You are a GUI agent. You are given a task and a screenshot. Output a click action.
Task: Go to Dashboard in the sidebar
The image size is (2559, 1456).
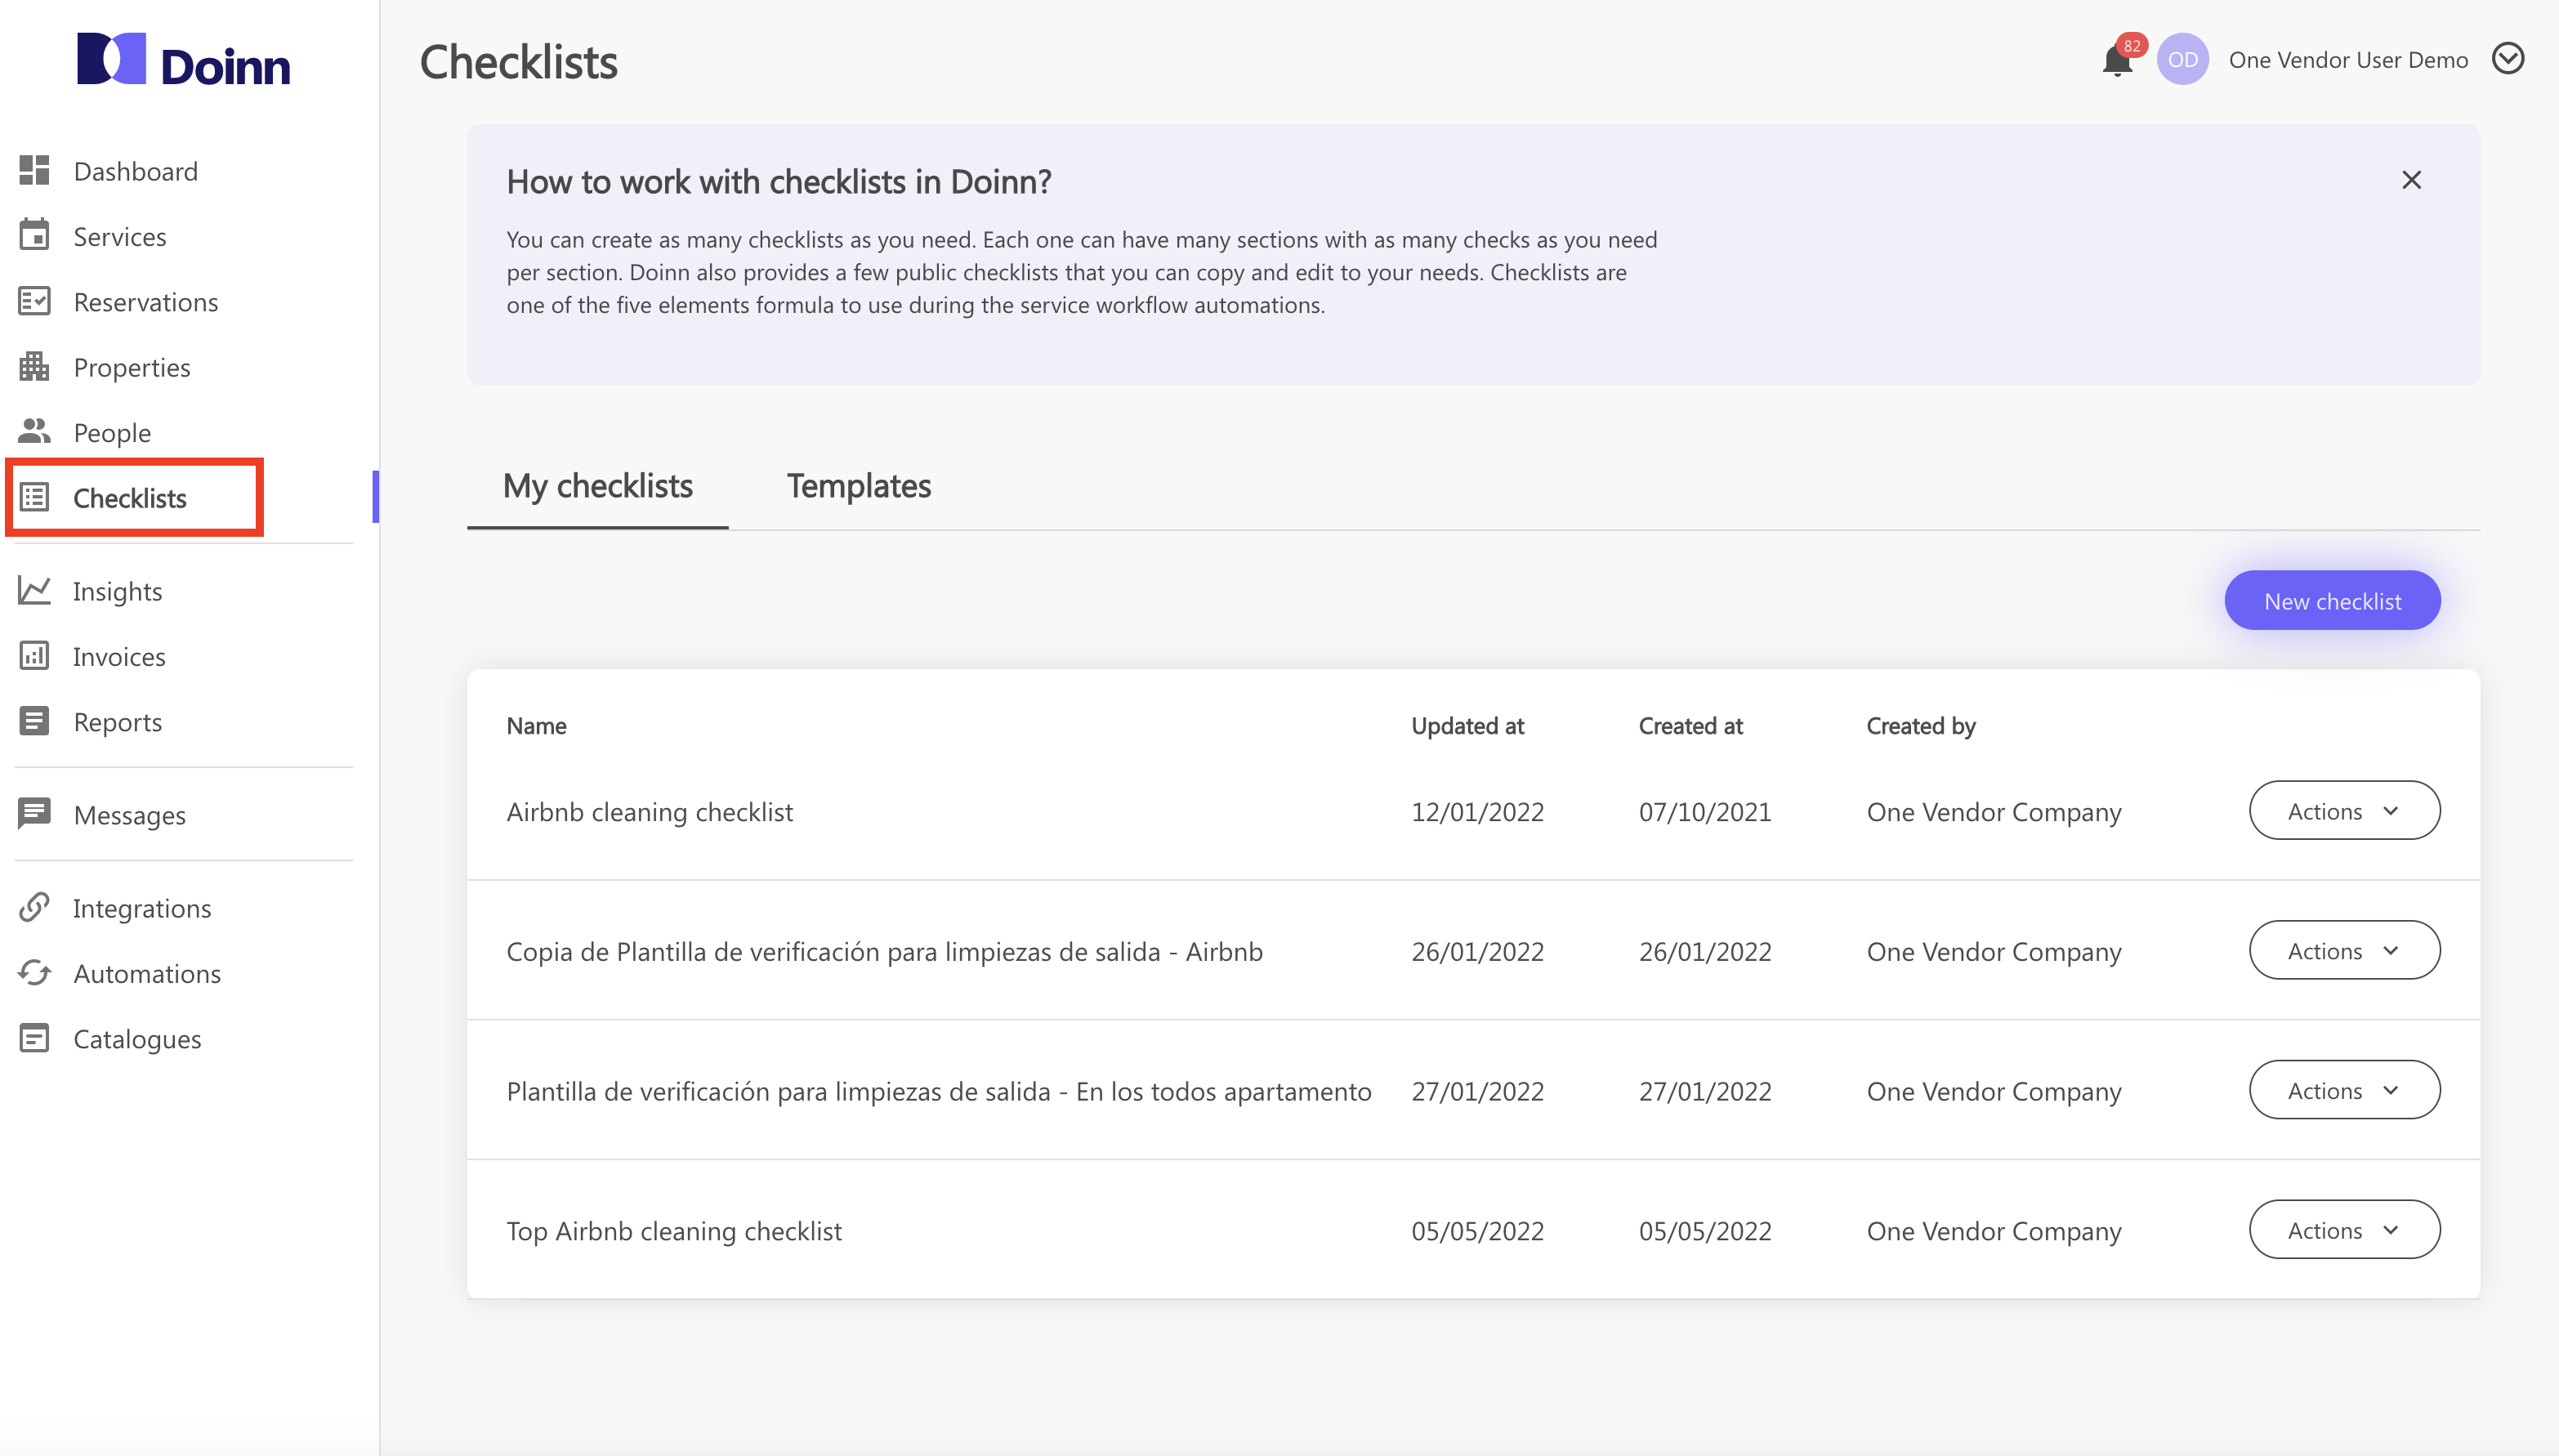click(135, 171)
